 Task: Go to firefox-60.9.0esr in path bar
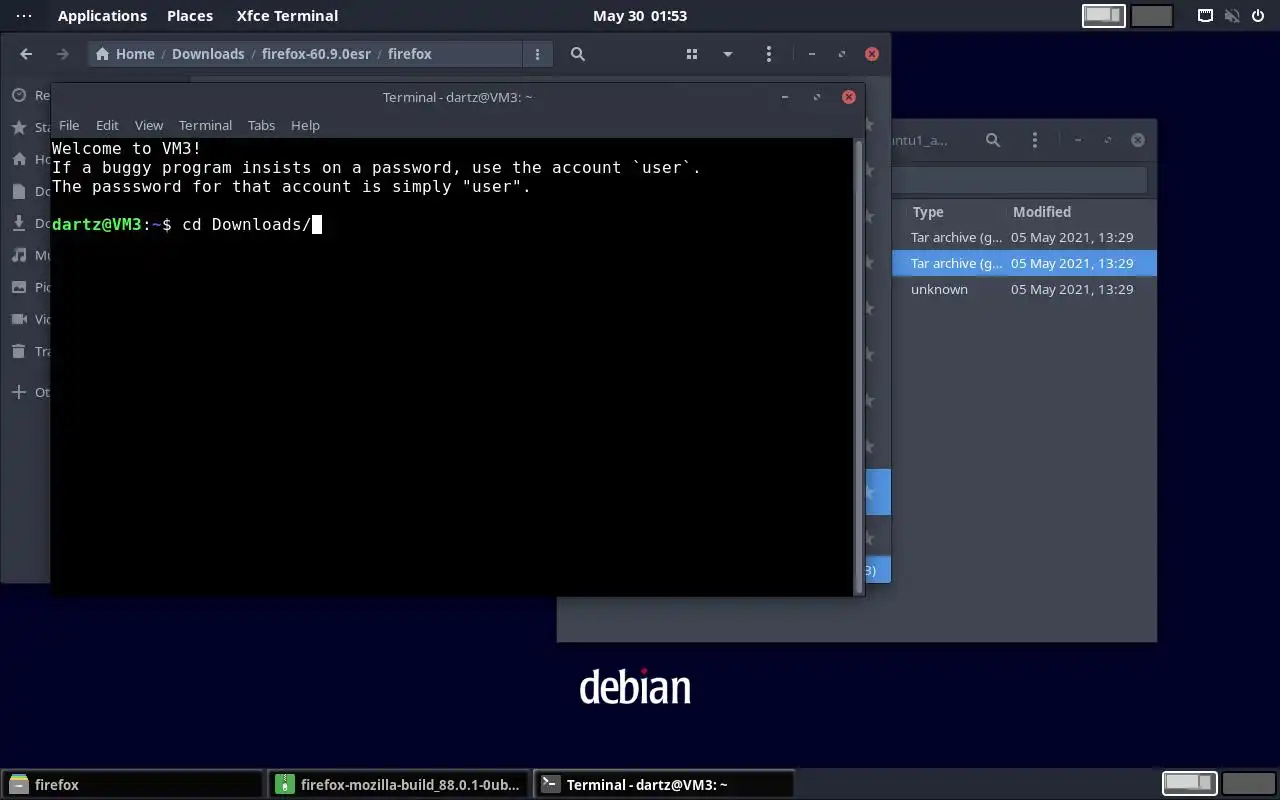pyautogui.click(x=316, y=54)
